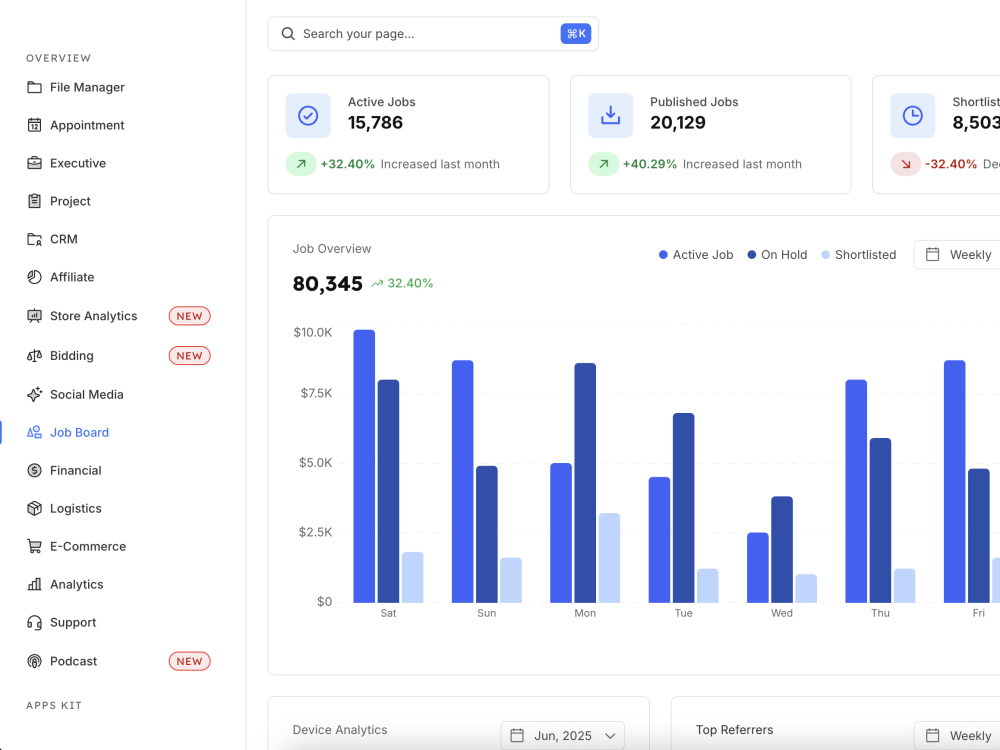Screen dimensions: 1000x750
Task: Click the Financial dollar icon
Action: (34, 471)
